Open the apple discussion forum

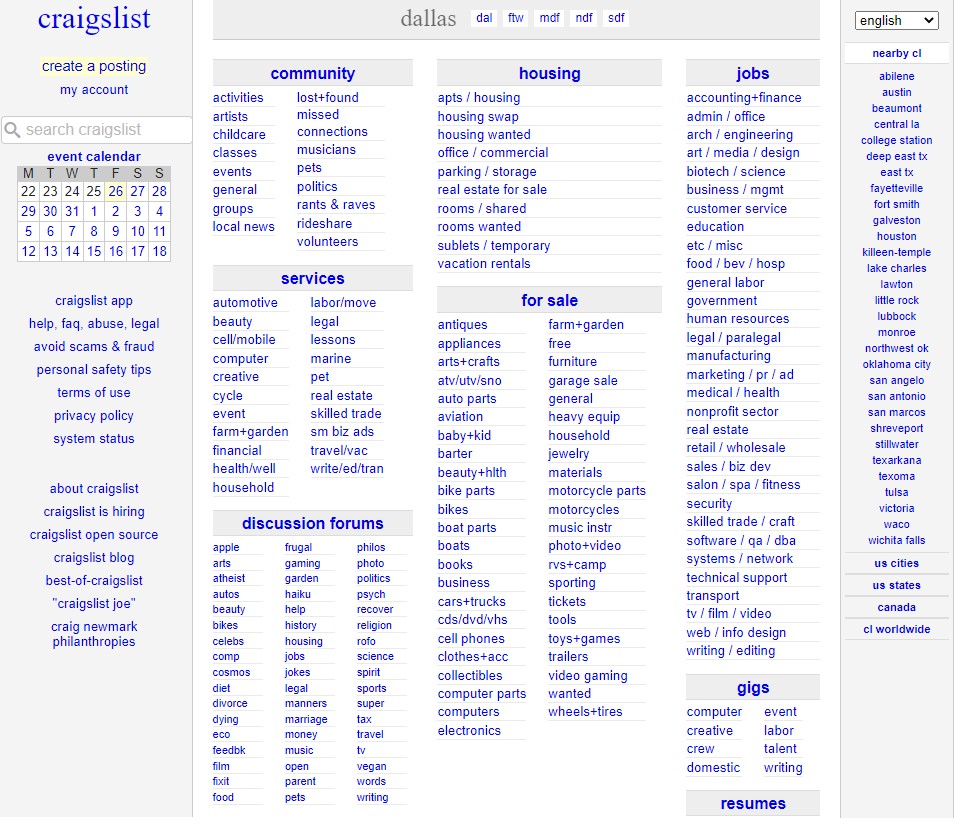coord(226,547)
